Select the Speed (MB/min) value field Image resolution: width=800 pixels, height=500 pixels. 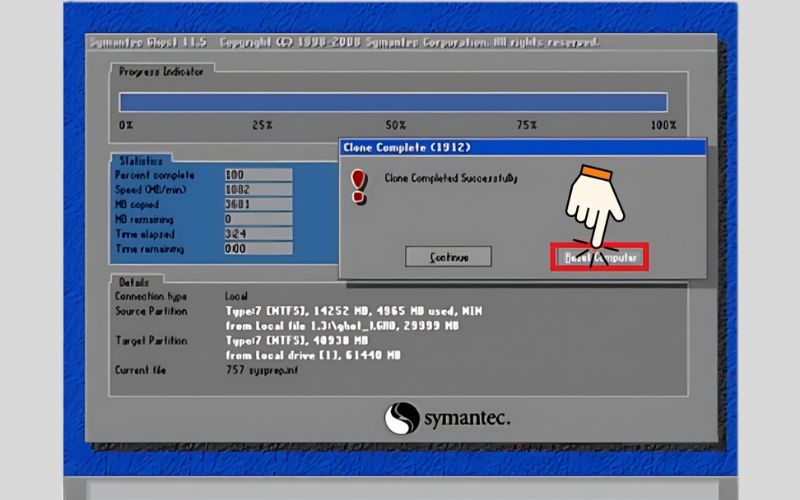(x=258, y=190)
